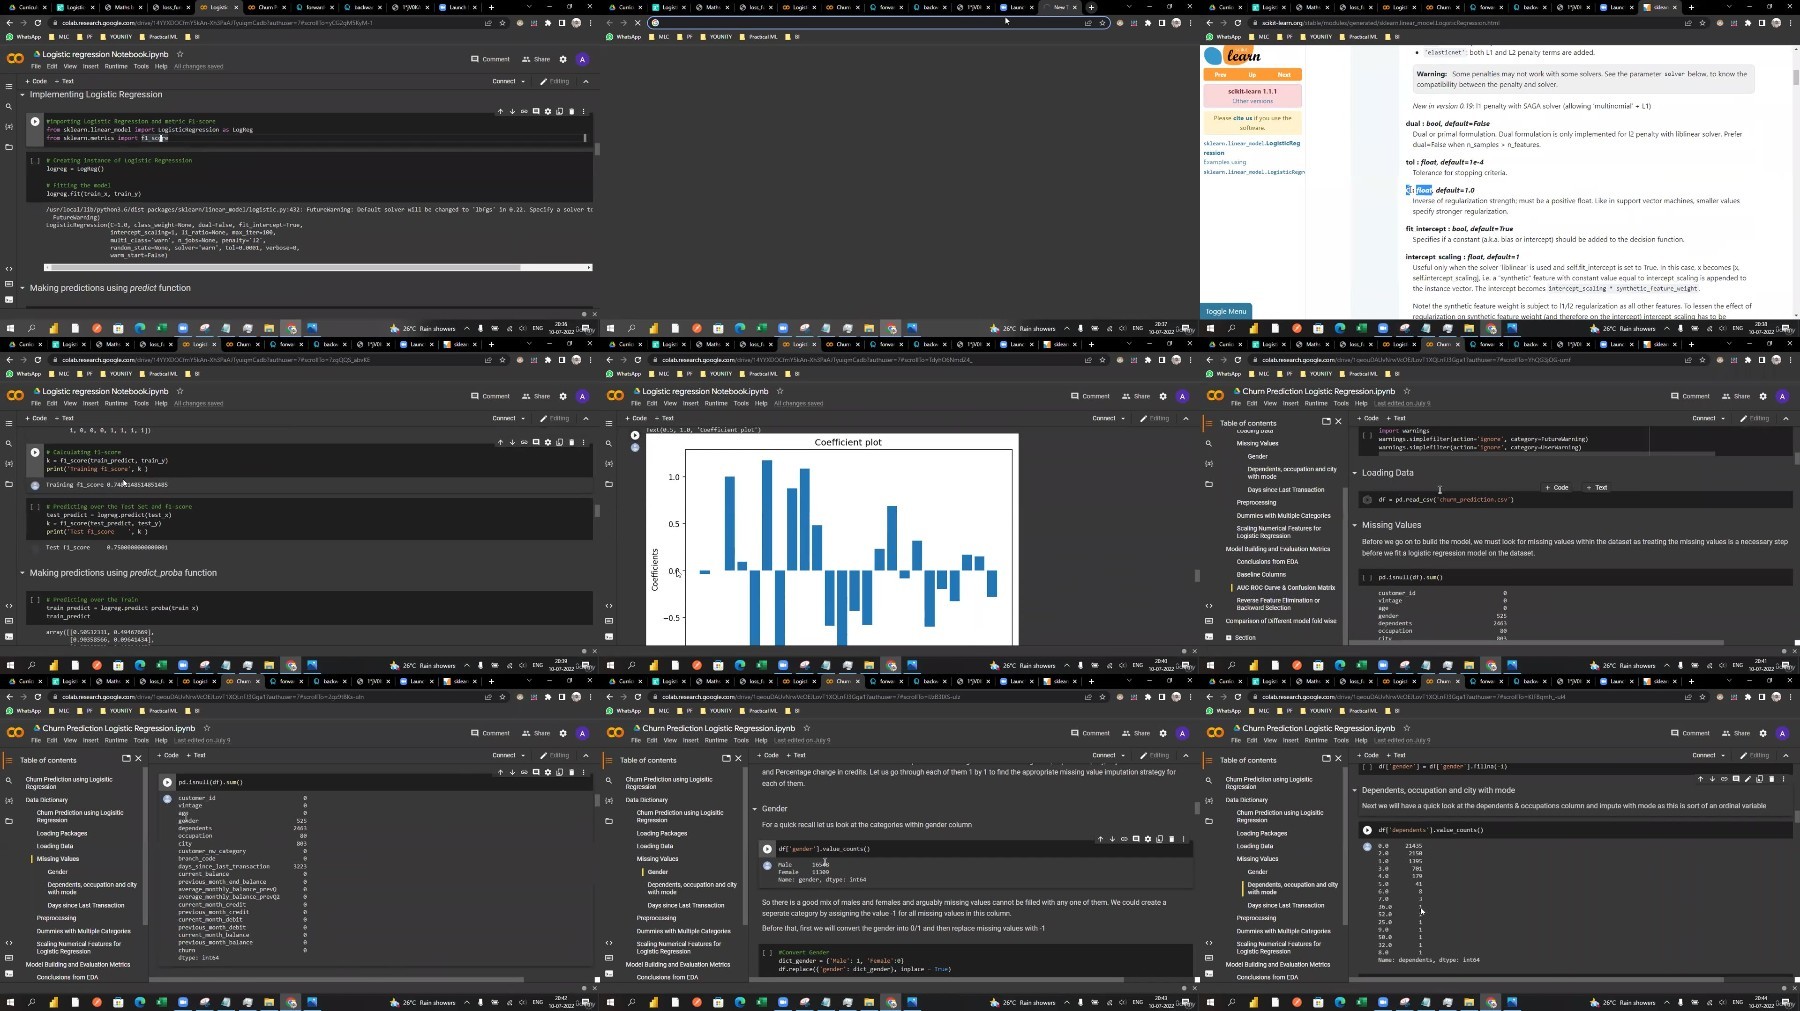
Task: Open Start menu under scikit-learn docs window
Action: point(1211,328)
